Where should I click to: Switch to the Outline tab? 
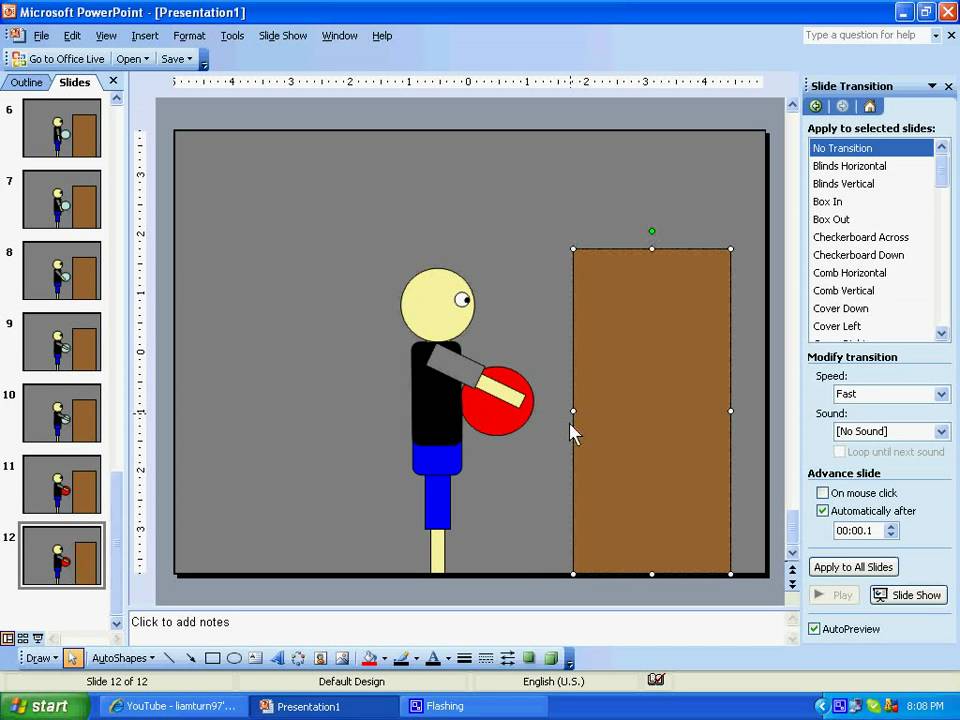click(26, 82)
